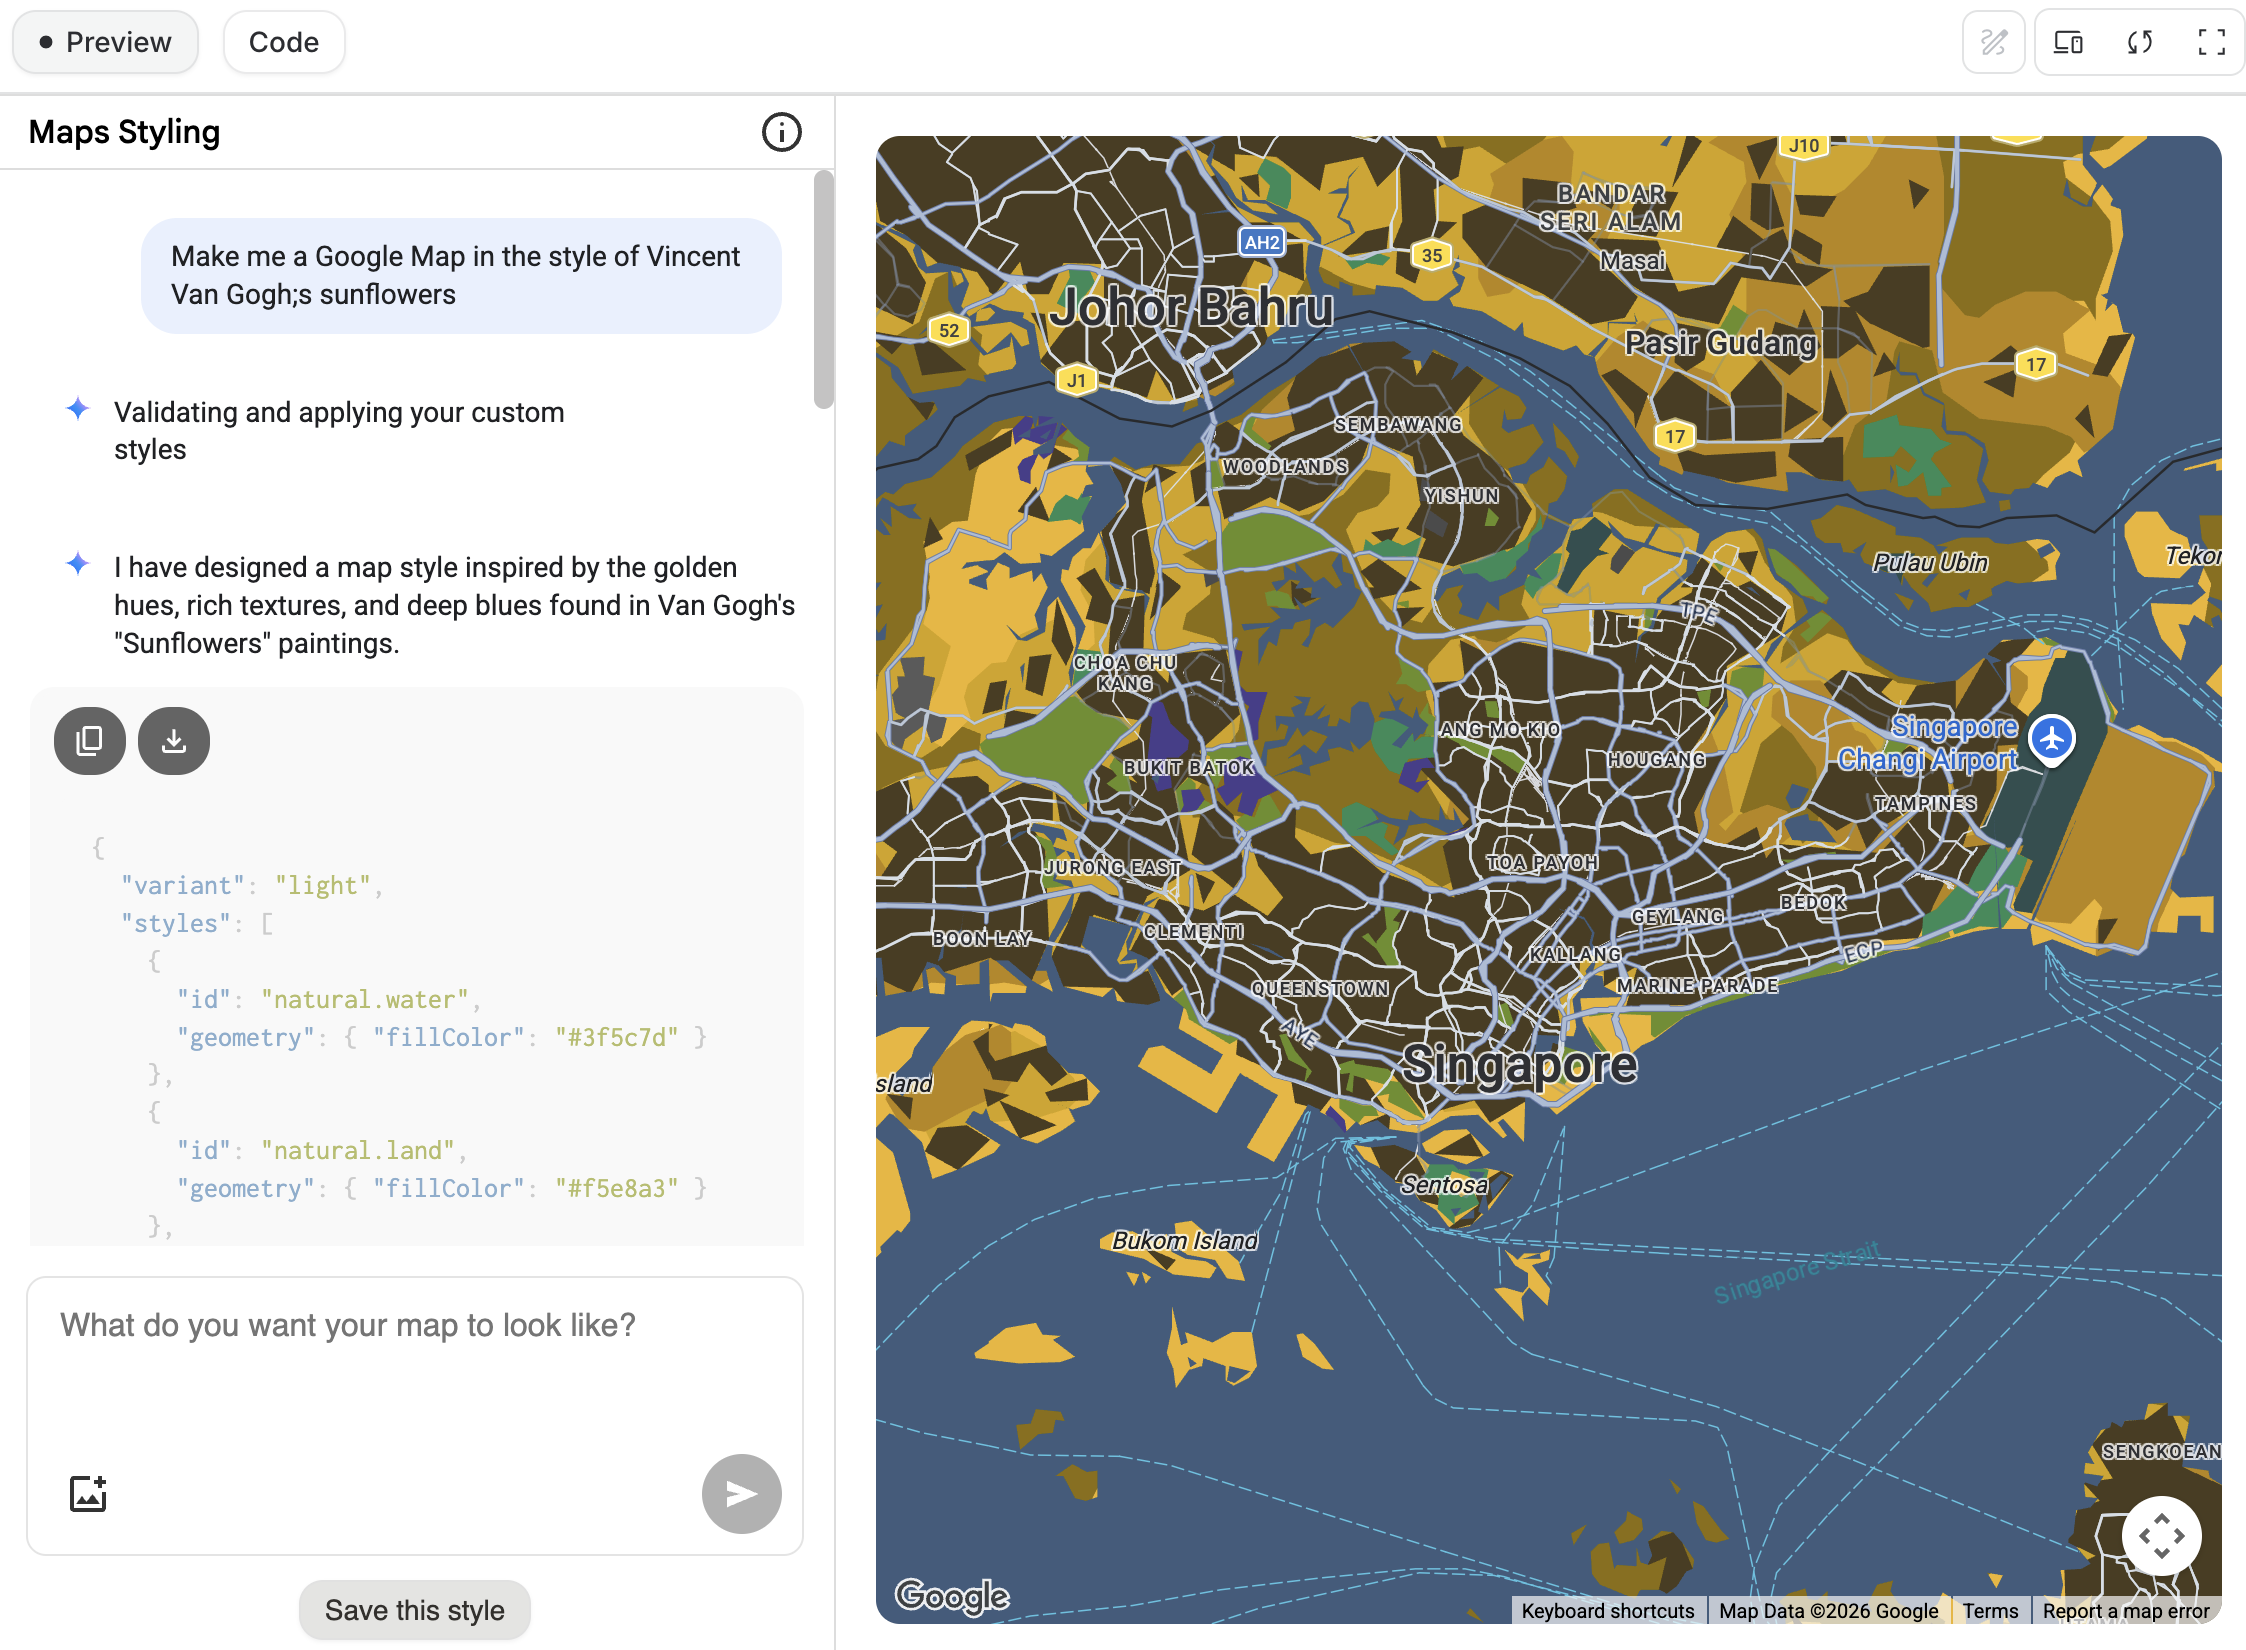Image resolution: width=2246 pixels, height=1650 pixels.
Task: Click the user message about Van Gogh sunflowers
Action: 461,276
